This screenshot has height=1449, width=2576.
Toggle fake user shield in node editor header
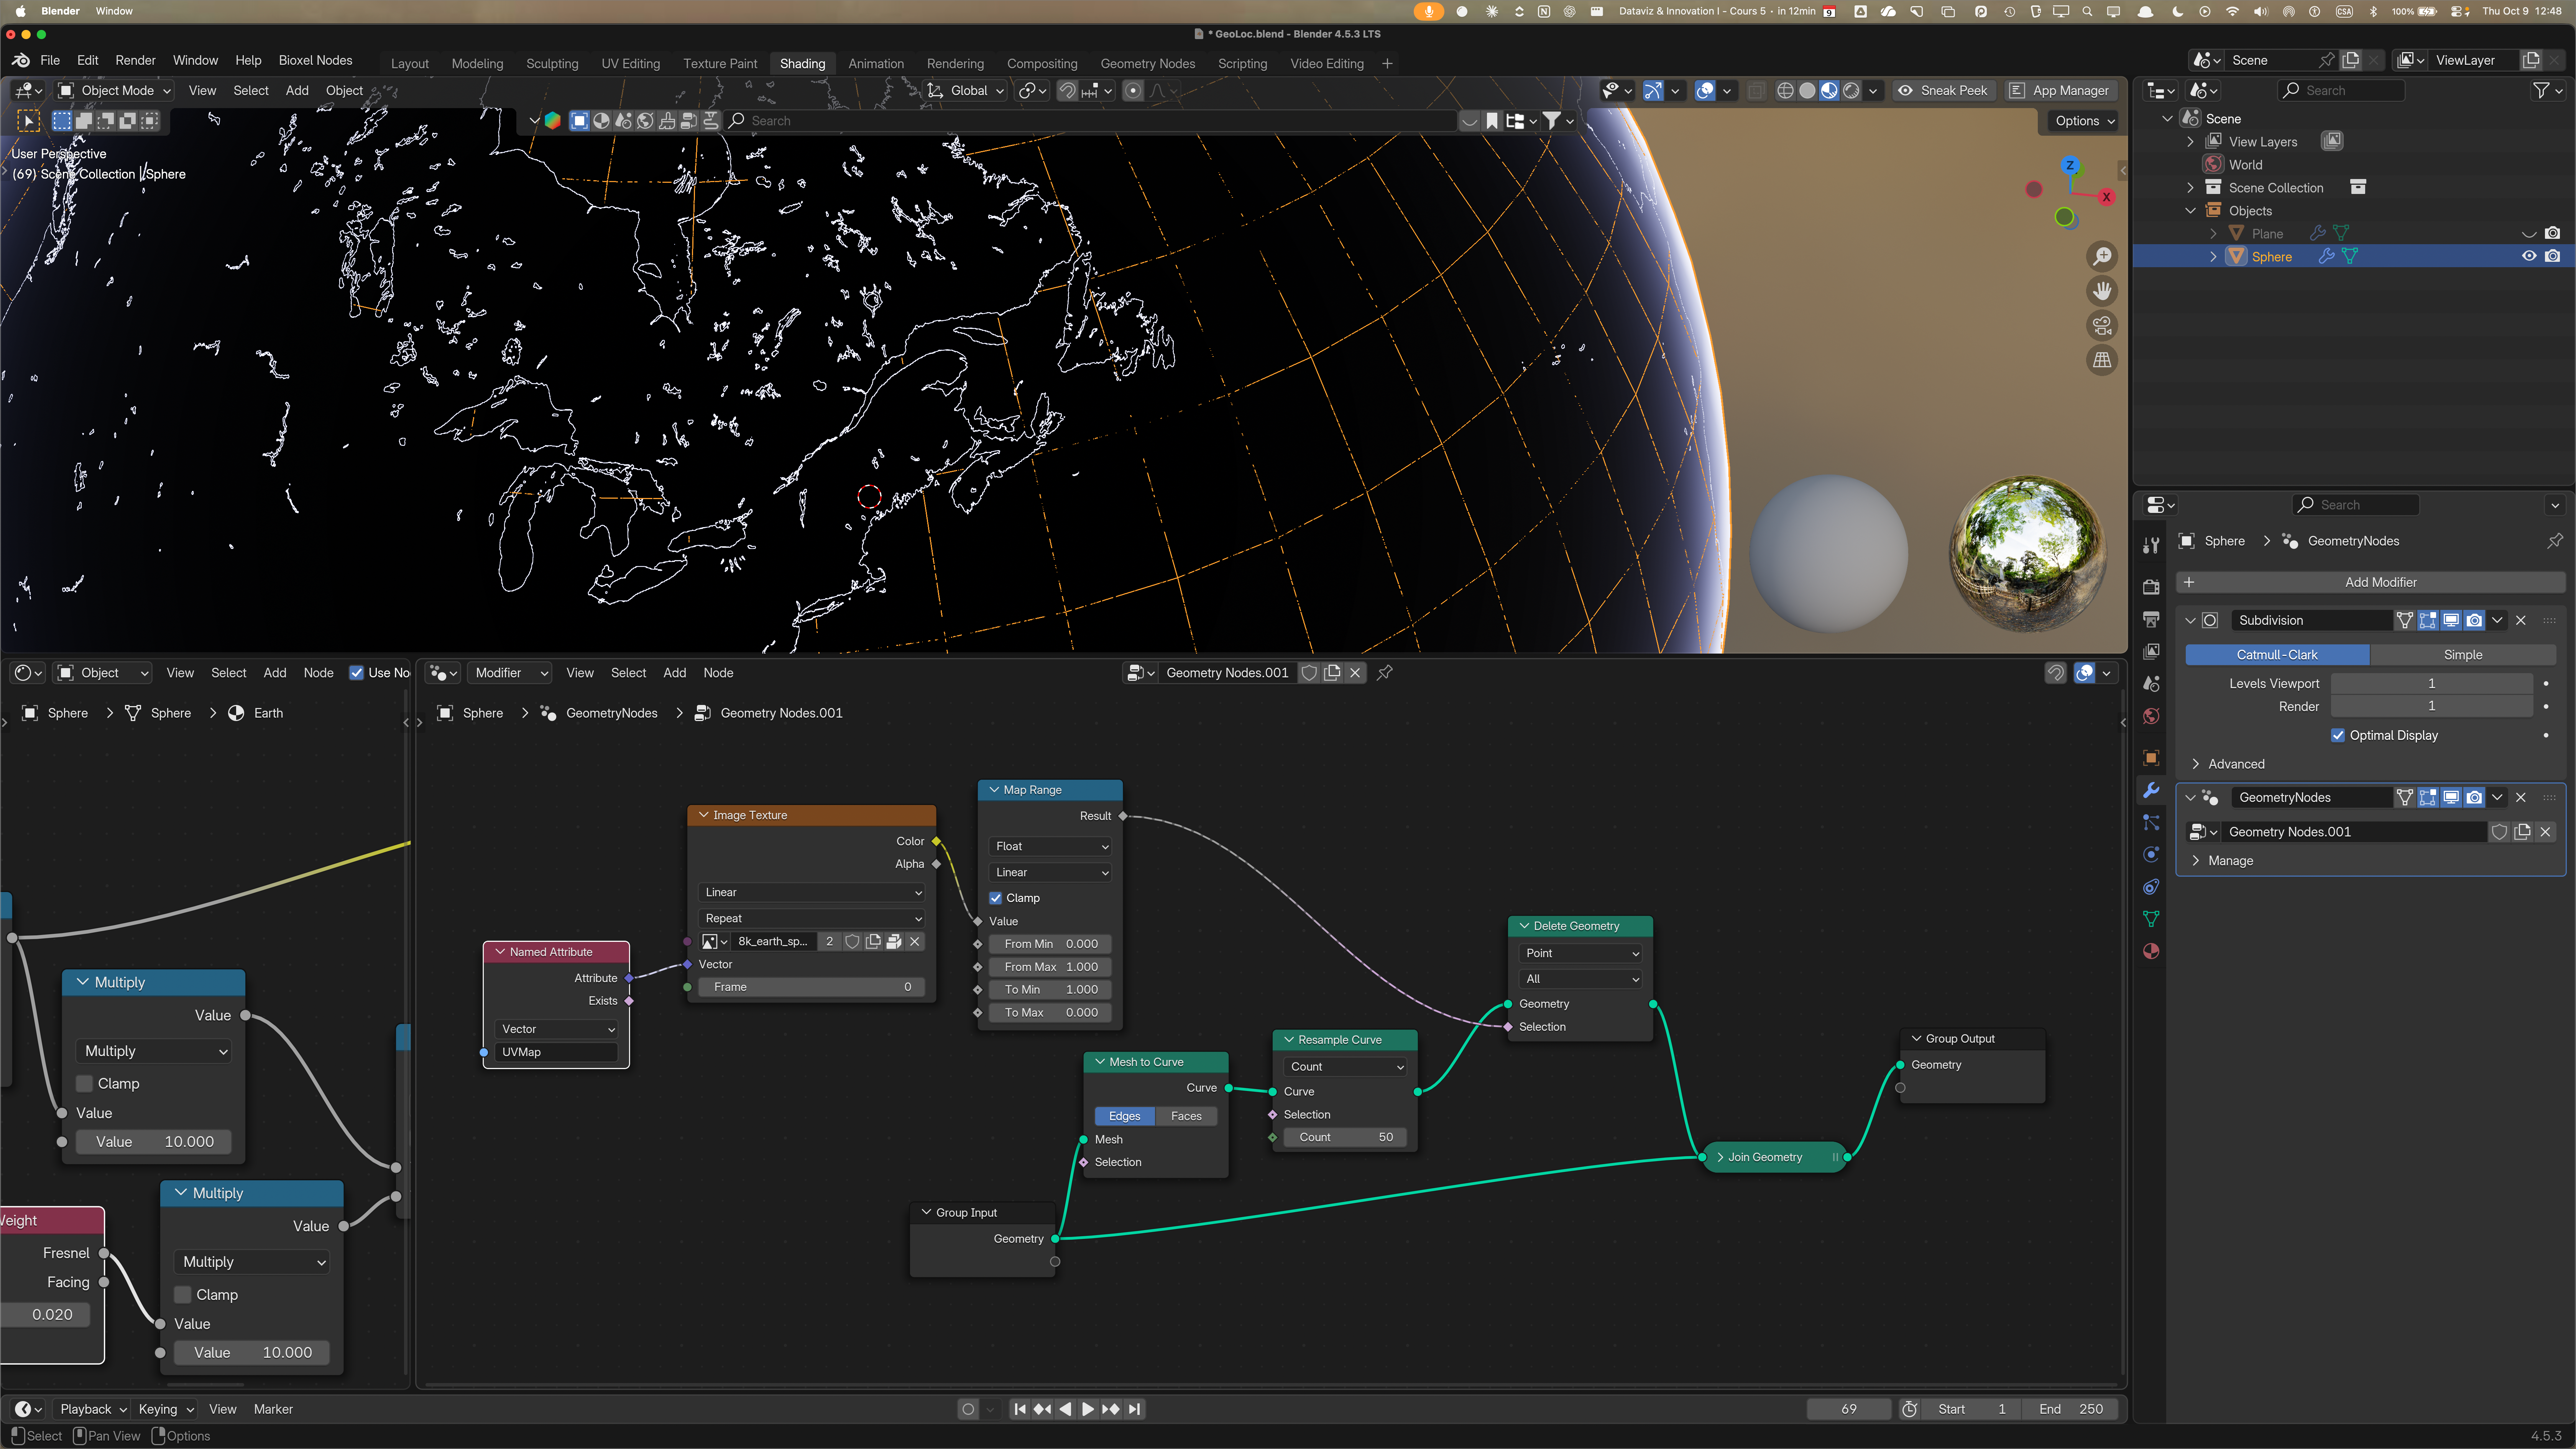coord(1309,673)
